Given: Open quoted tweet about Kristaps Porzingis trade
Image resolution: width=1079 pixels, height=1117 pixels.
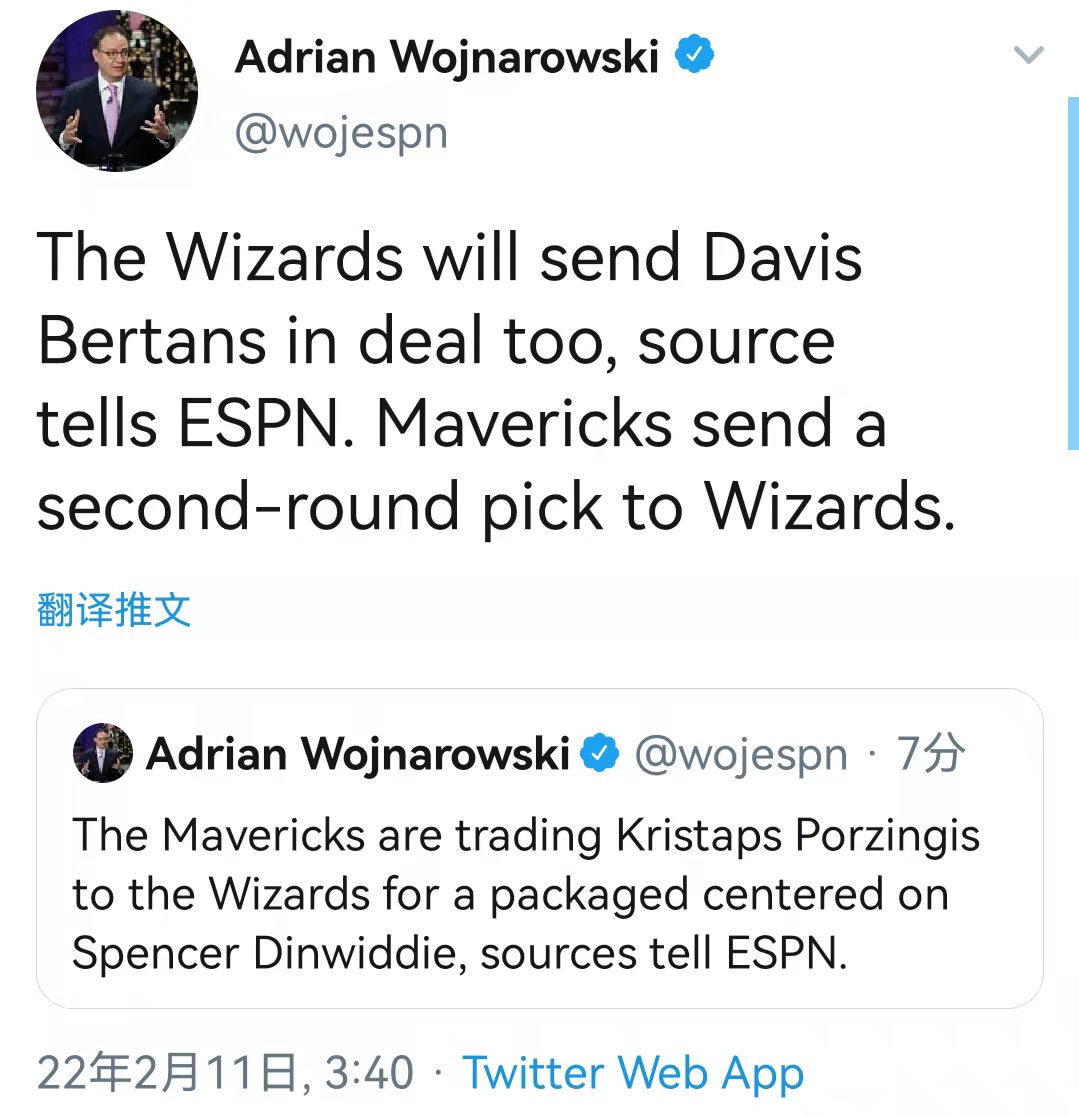Looking at the screenshot, I should (540, 848).
